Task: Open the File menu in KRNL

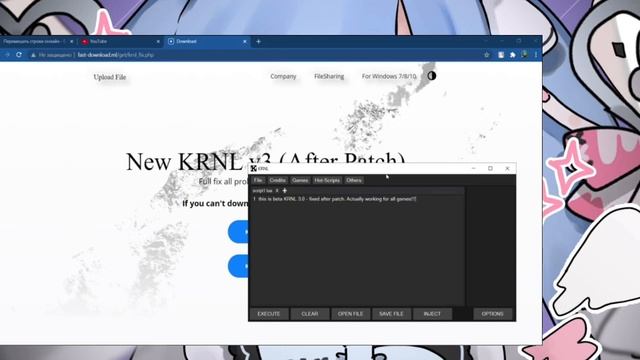Action: pos(258,180)
